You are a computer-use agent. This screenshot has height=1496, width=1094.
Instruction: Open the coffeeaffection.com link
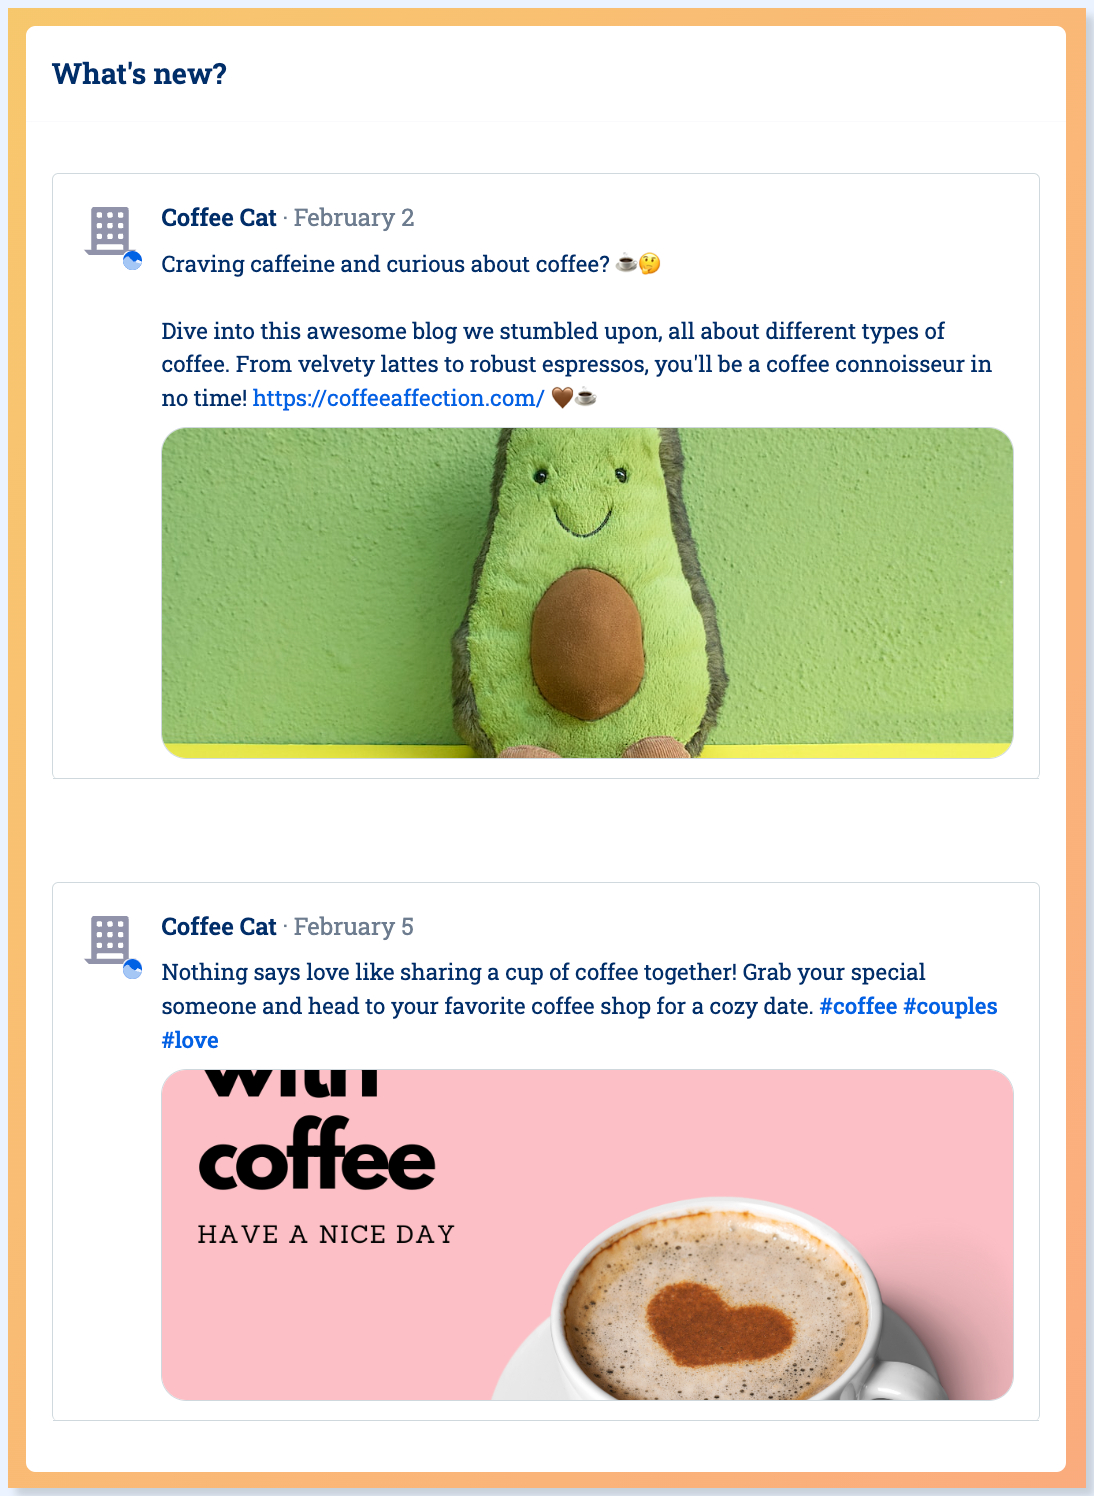[399, 398]
